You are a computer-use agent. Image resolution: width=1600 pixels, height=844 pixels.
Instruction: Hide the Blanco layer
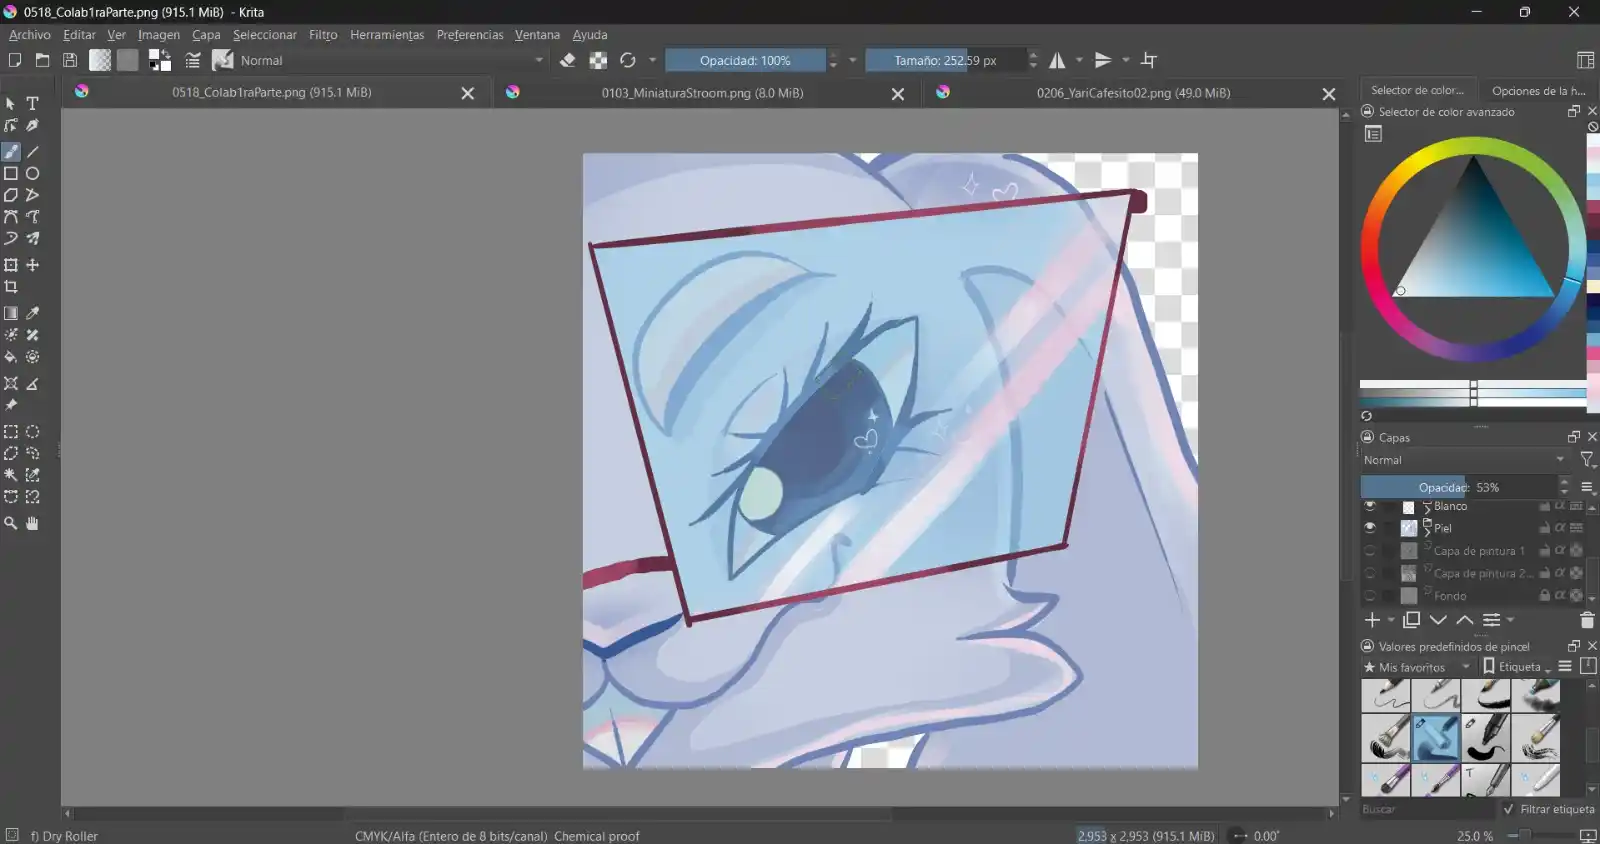tap(1370, 506)
